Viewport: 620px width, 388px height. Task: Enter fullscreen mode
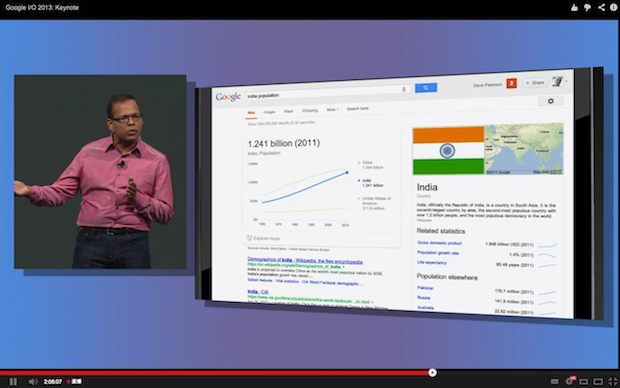point(613,382)
